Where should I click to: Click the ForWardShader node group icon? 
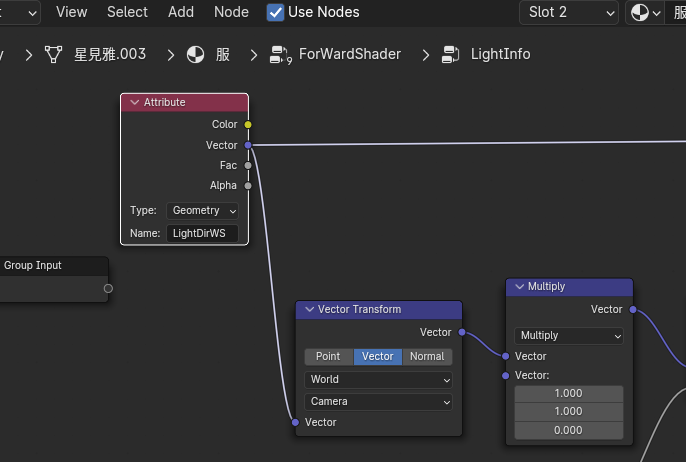click(x=280, y=54)
